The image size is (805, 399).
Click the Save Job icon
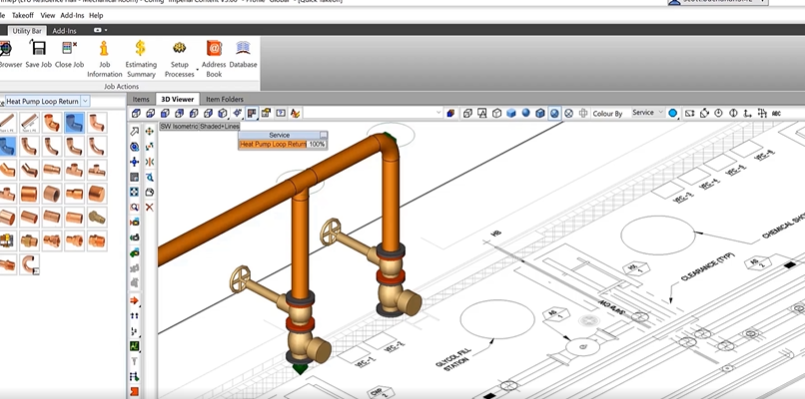39,55
